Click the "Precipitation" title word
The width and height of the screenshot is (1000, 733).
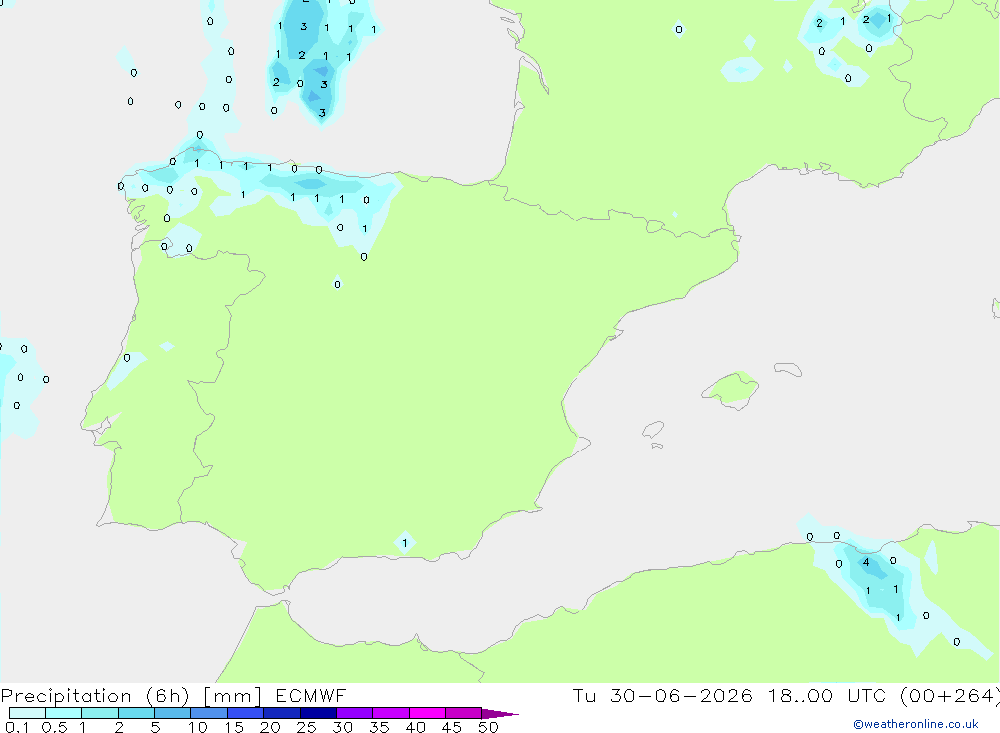click(x=66, y=696)
